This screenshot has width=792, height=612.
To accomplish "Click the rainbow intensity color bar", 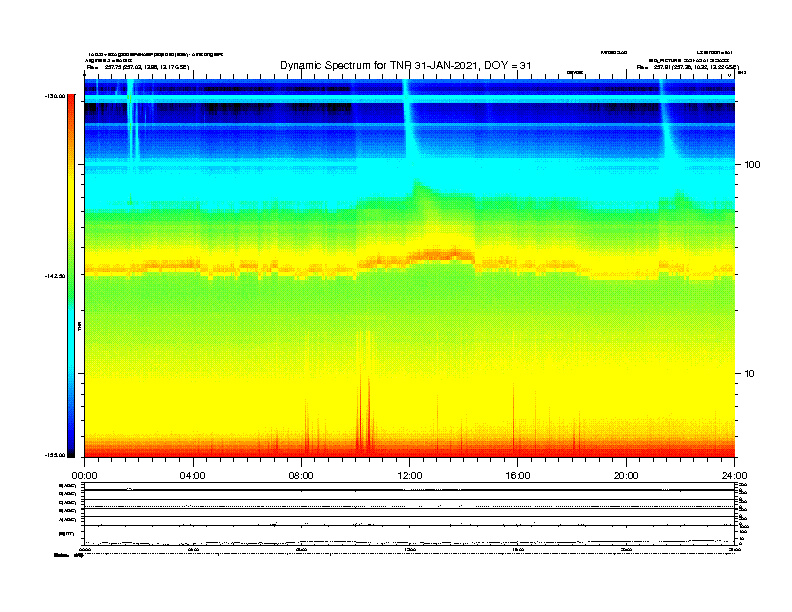I will pos(71,276).
